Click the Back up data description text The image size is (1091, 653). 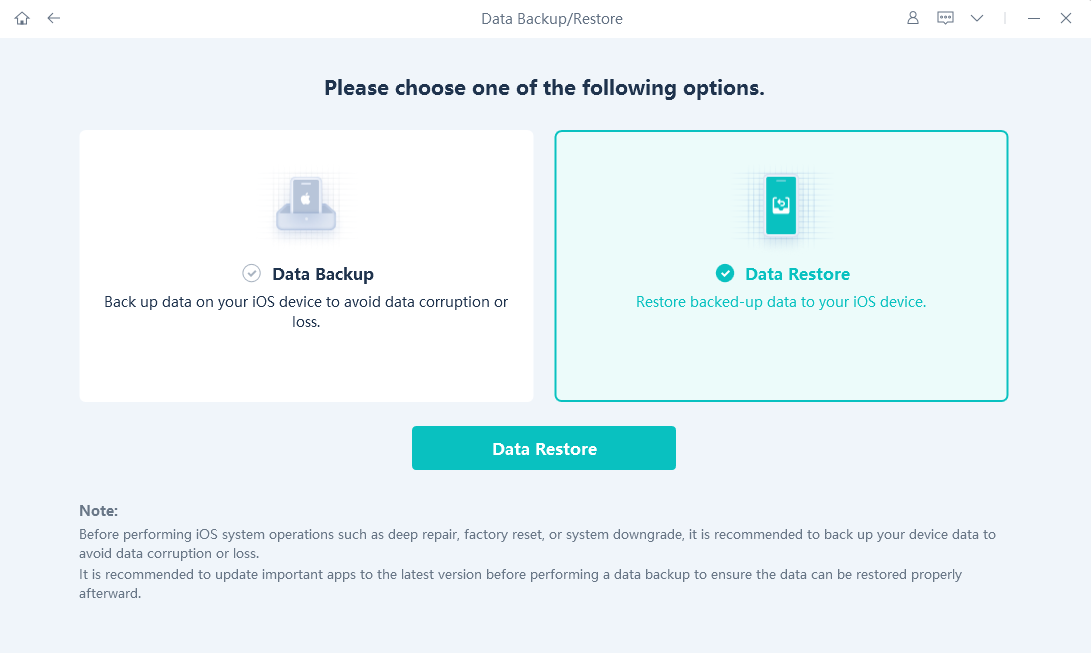[306, 312]
